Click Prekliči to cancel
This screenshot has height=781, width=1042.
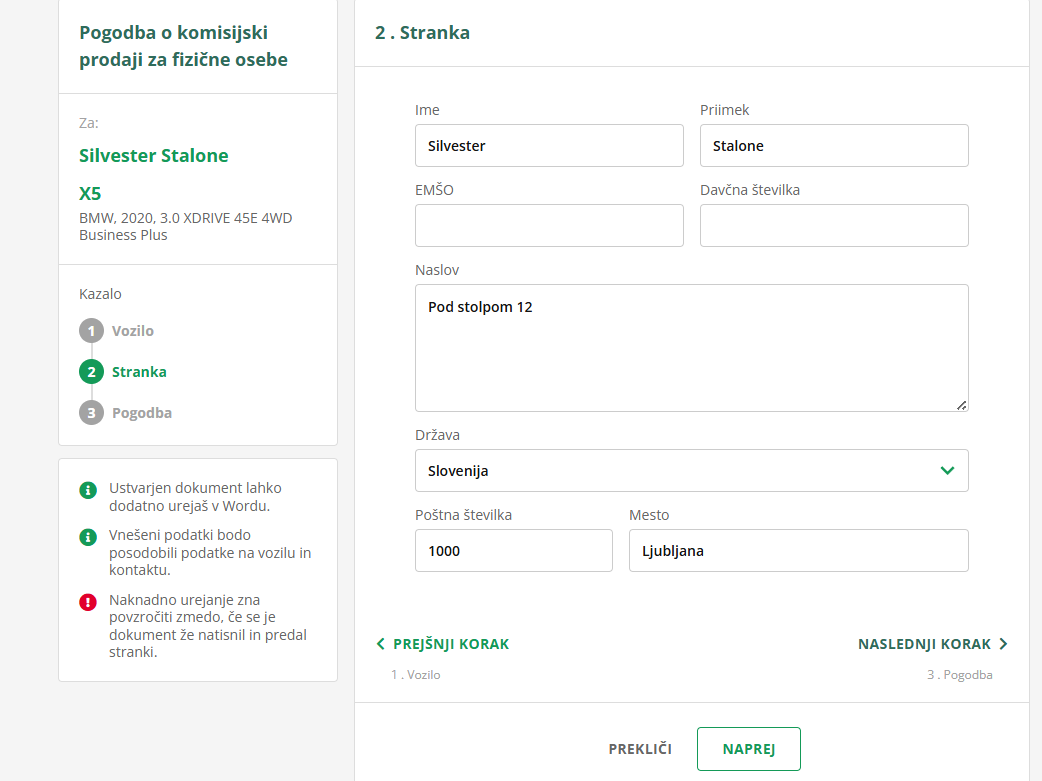click(640, 749)
